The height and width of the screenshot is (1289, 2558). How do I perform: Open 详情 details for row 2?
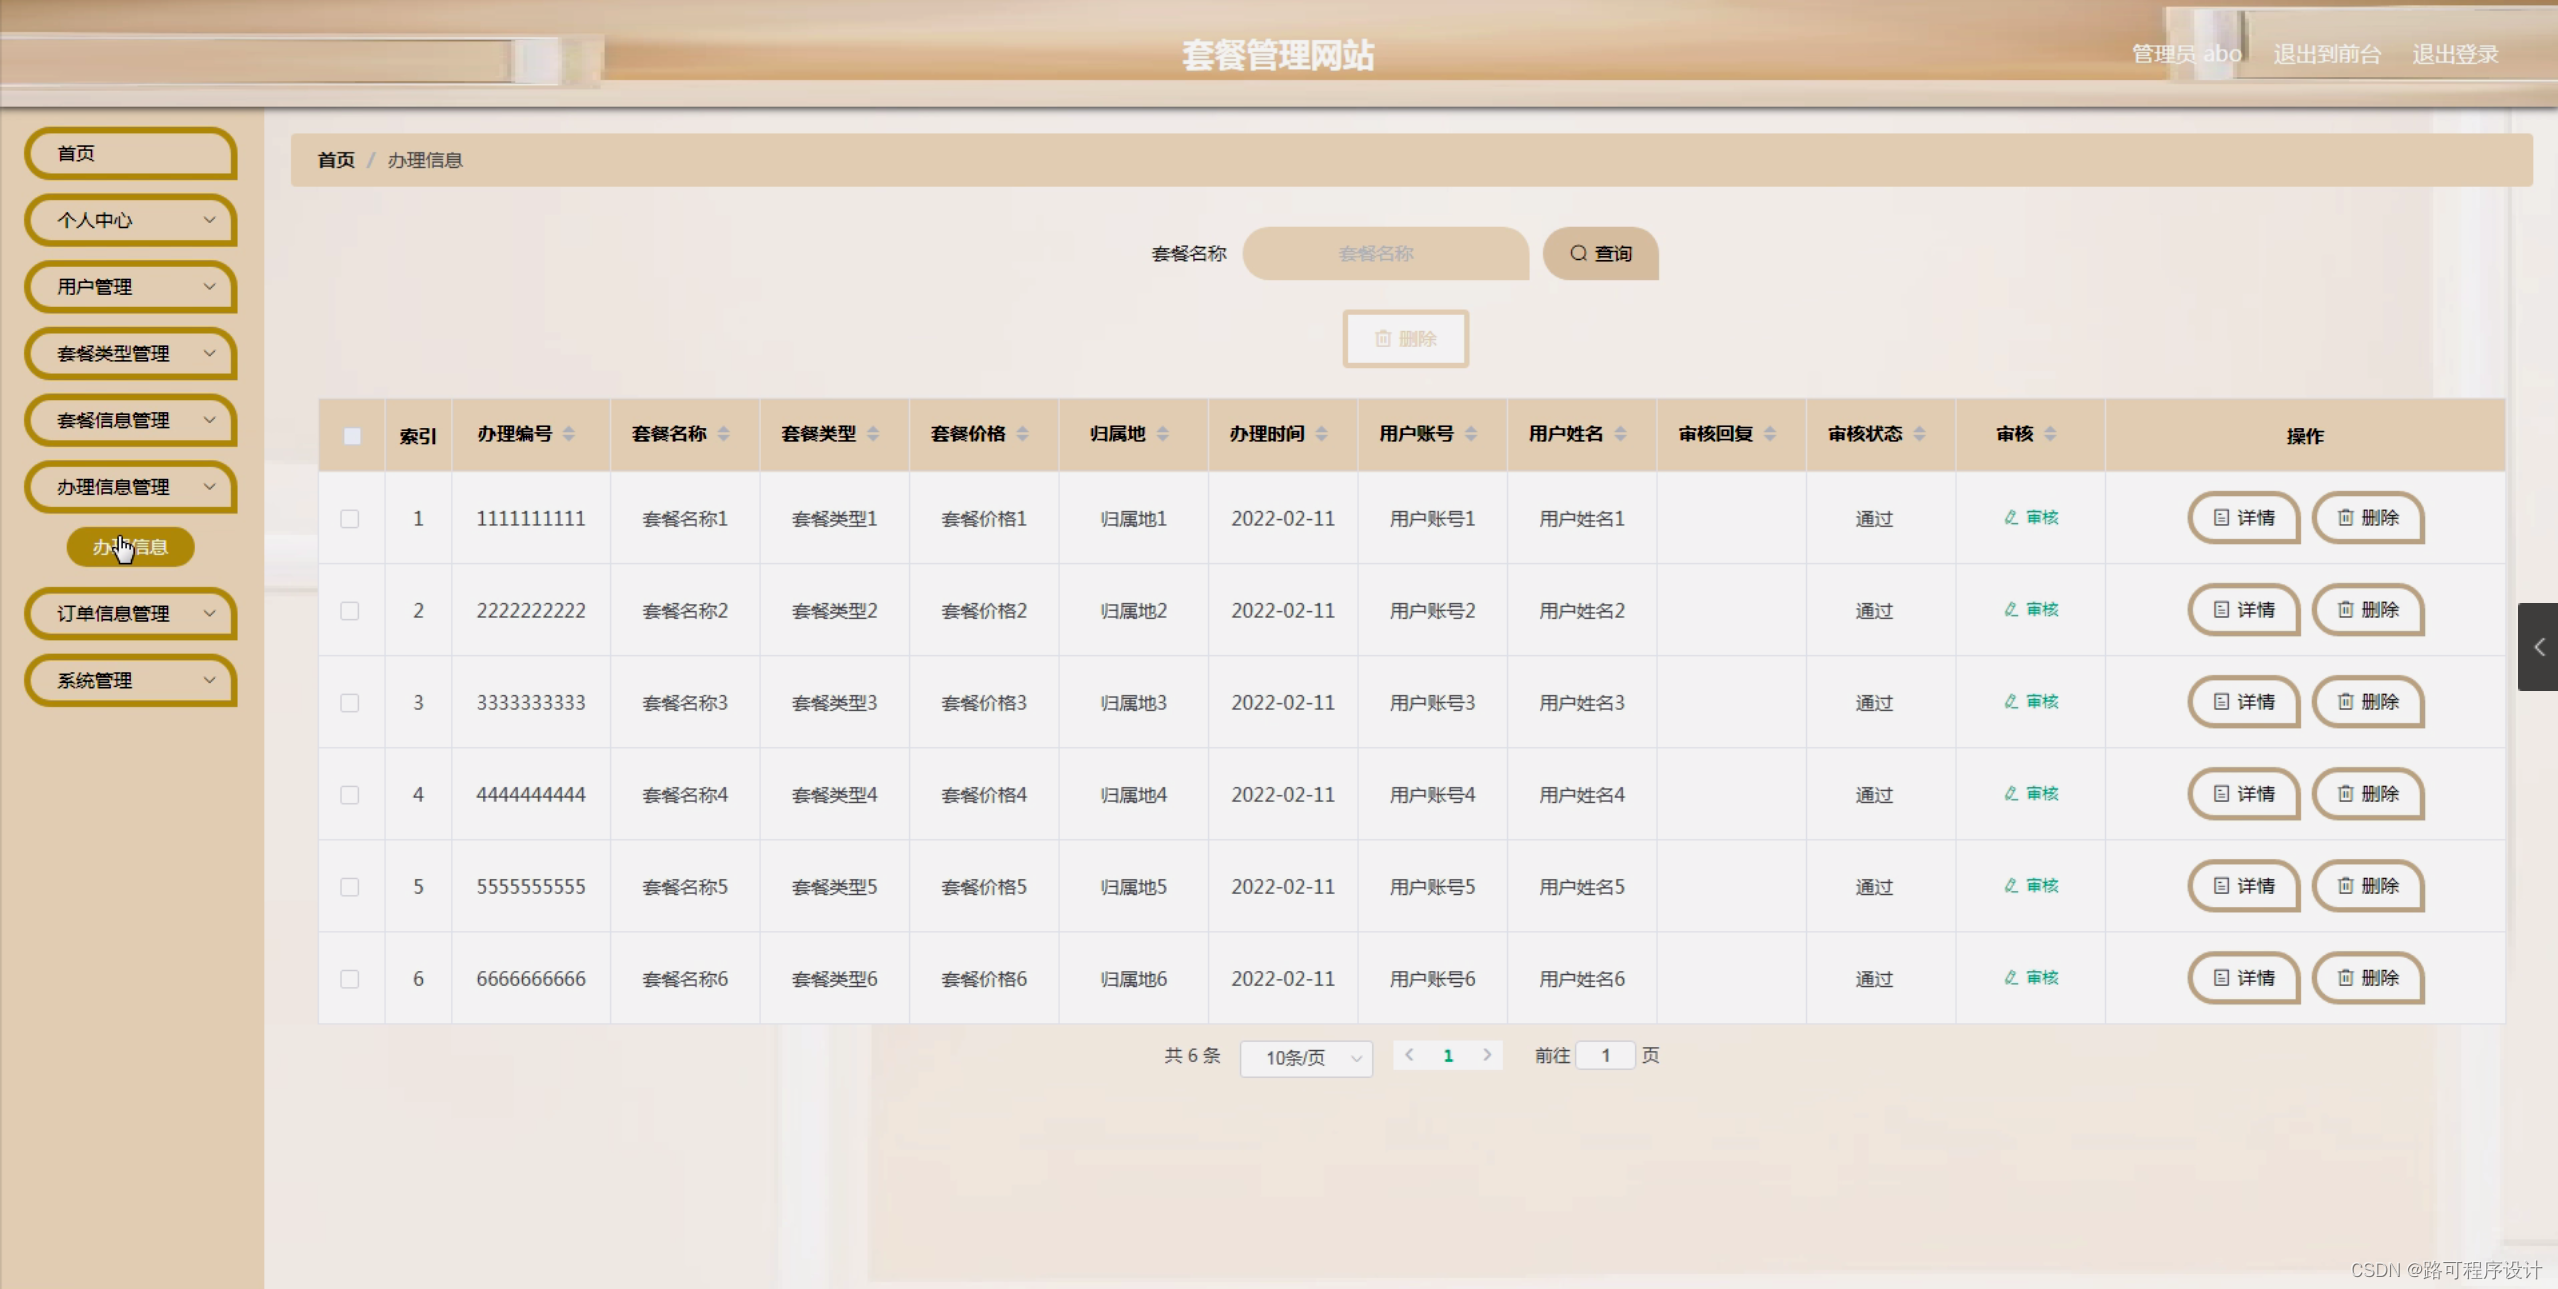(2243, 610)
